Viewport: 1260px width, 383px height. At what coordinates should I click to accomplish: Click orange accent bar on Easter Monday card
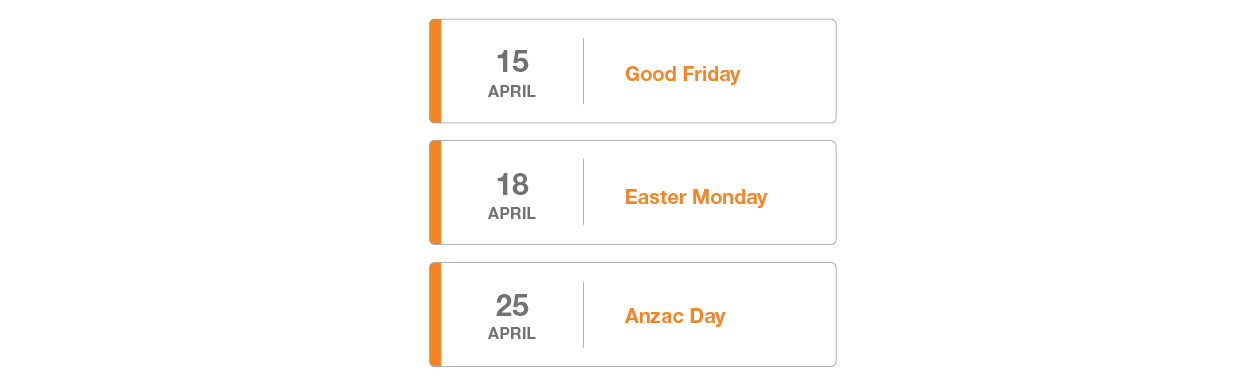pos(435,193)
